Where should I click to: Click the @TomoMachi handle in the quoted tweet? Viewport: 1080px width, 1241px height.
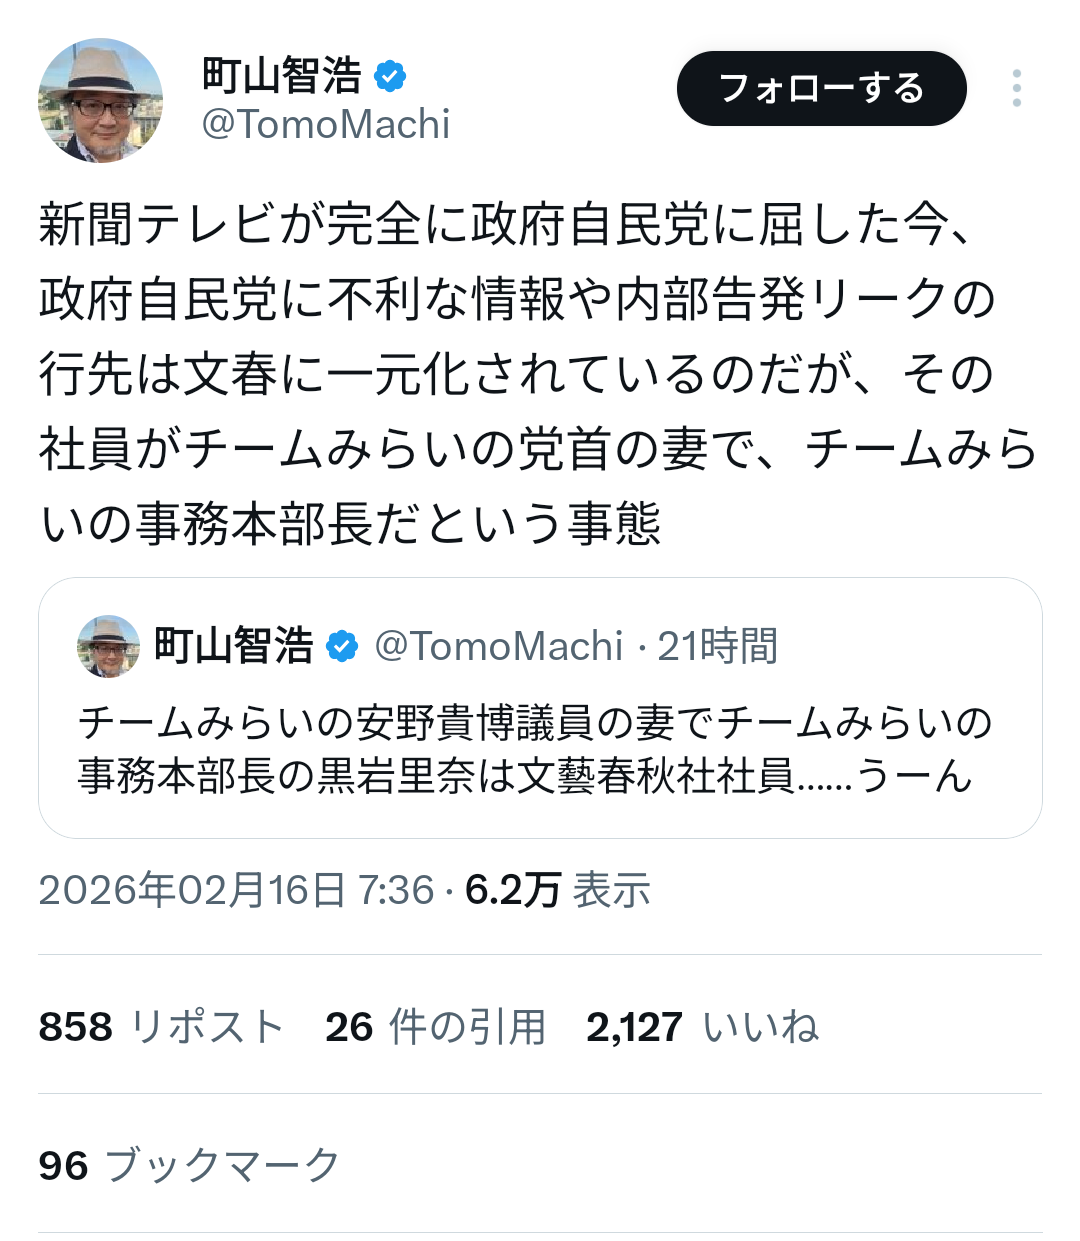tap(498, 646)
